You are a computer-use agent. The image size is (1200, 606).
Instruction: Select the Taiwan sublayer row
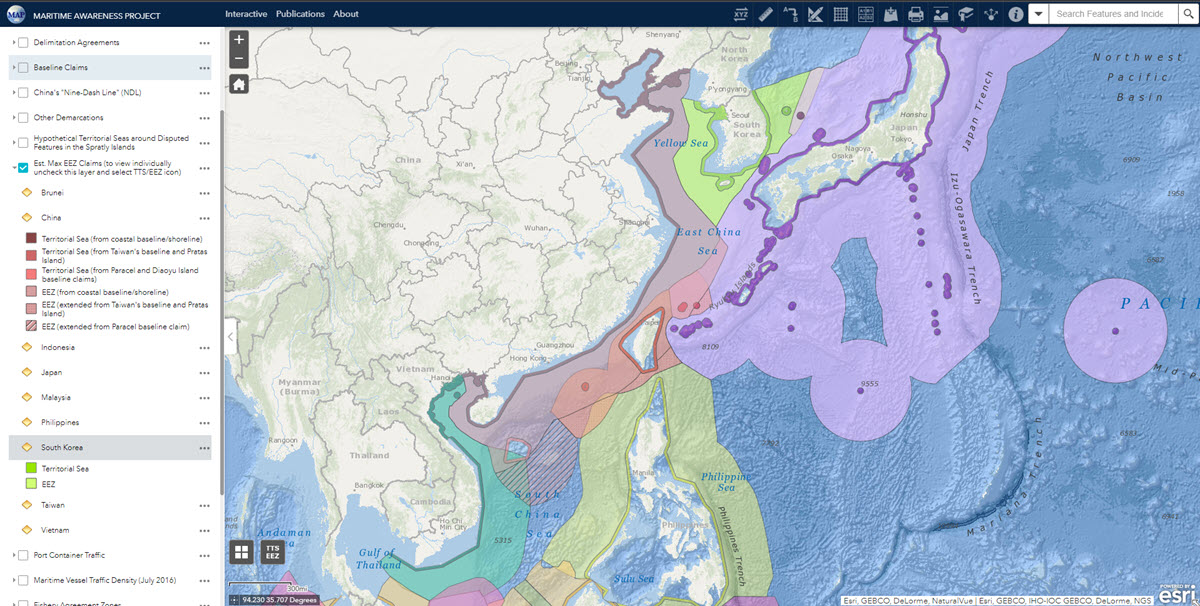(110, 505)
